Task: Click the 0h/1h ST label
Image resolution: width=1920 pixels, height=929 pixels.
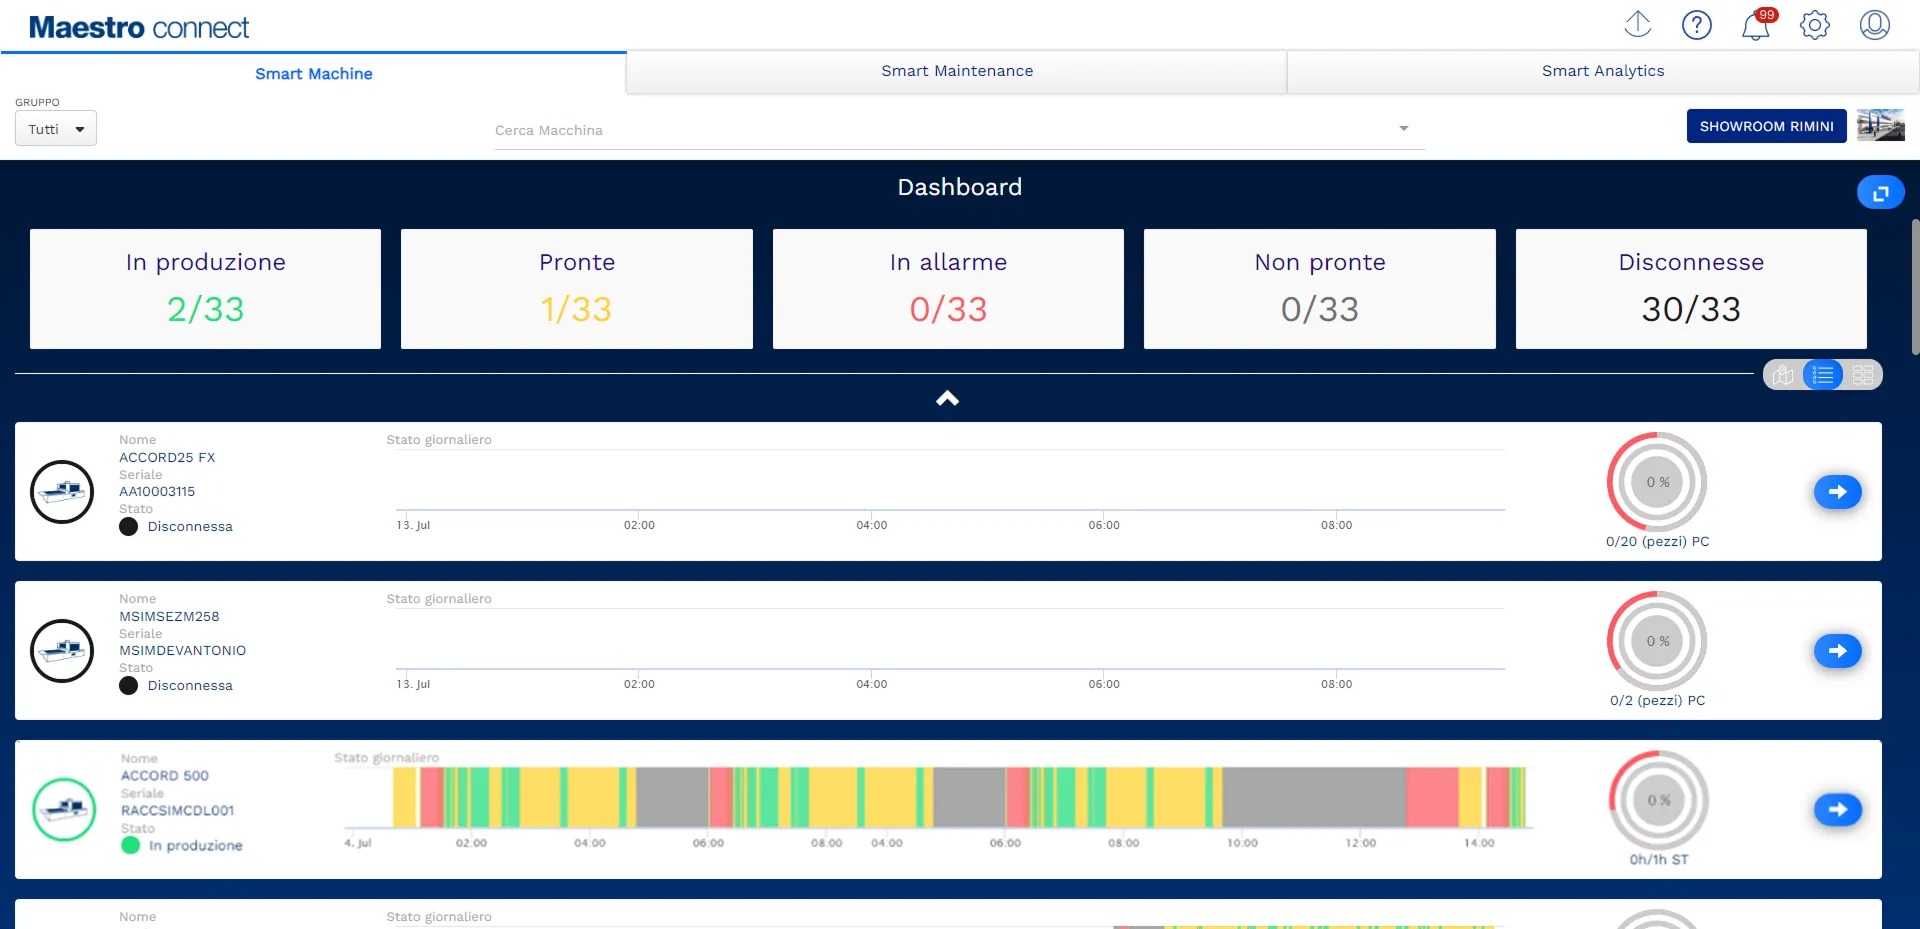Action: pyautogui.click(x=1659, y=860)
